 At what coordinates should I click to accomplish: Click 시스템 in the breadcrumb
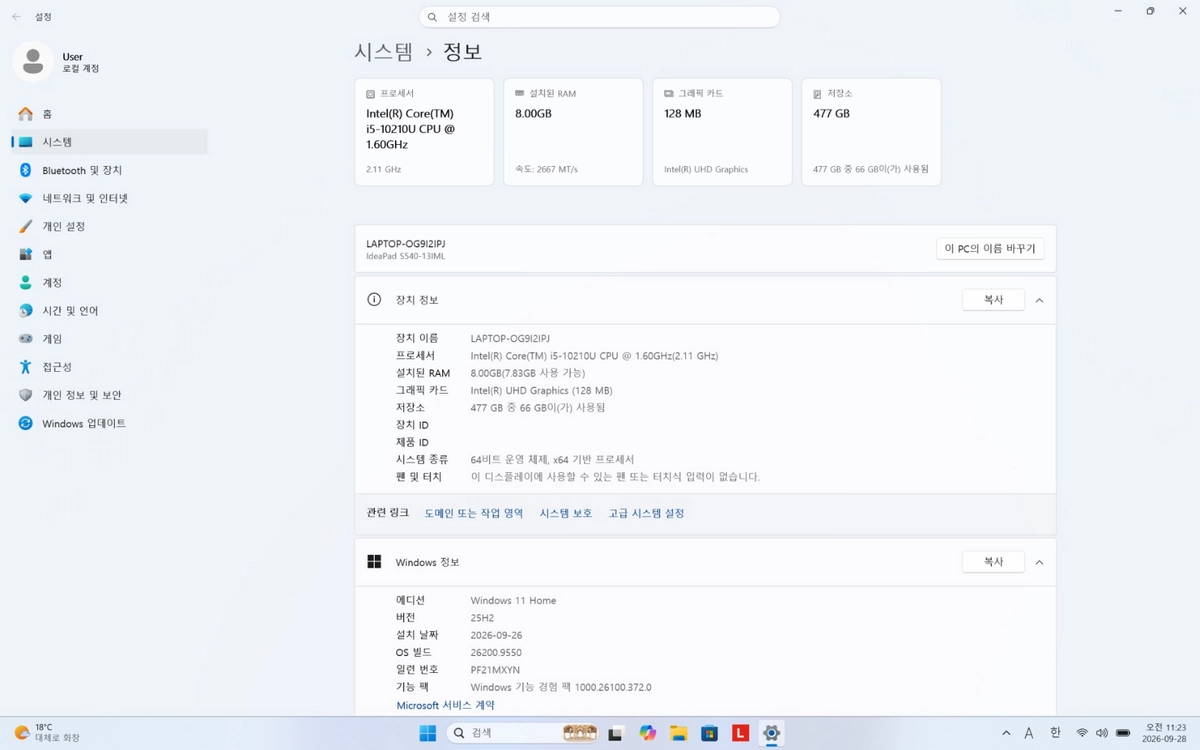click(384, 51)
